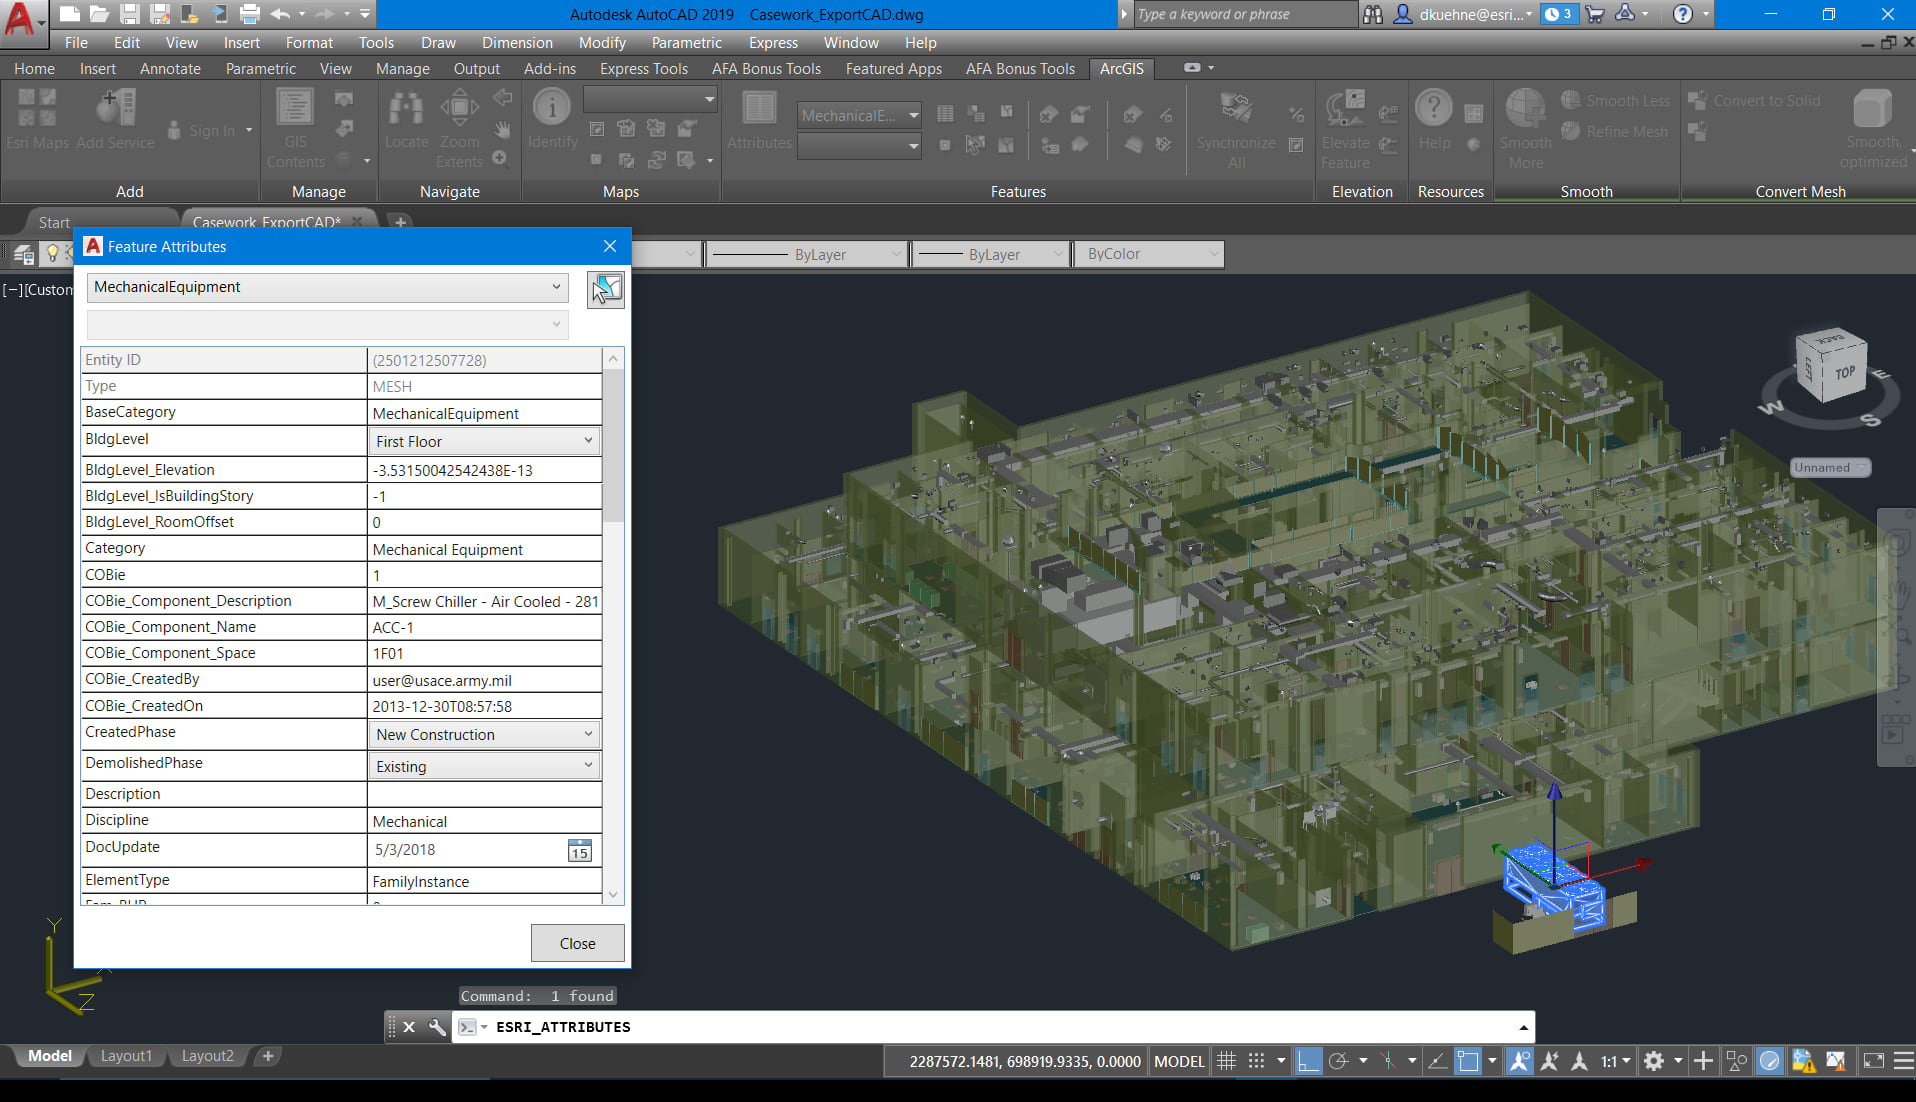1916x1102 pixels.
Task: Open the Dimension menu
Action: click(516, 42)
